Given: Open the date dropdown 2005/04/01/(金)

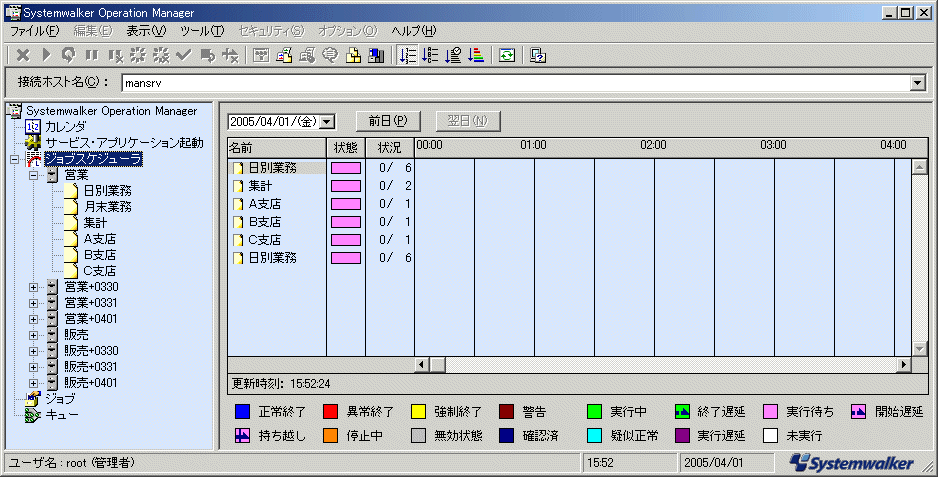Looking at the screenshot, I should tap(327, 121).
